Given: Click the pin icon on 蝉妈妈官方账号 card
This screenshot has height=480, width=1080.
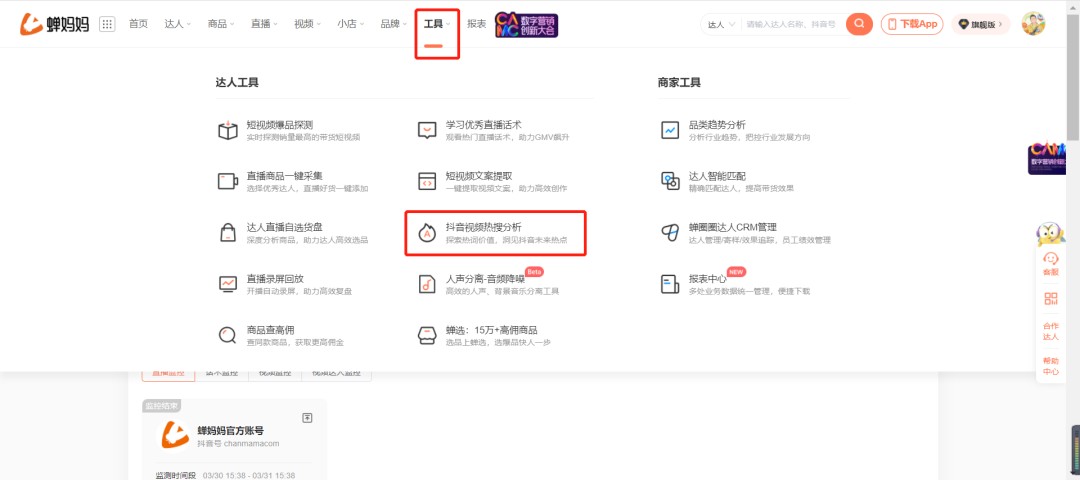Looking at the screenshot, I should click(x=307, y=418).
